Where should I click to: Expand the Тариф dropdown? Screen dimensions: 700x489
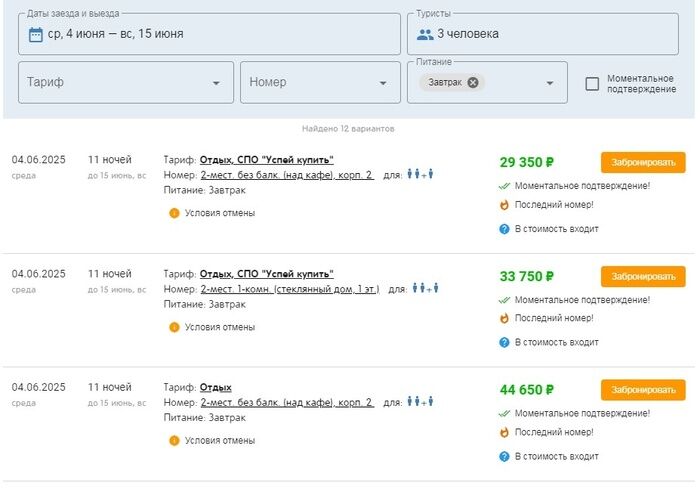(216, 83)
